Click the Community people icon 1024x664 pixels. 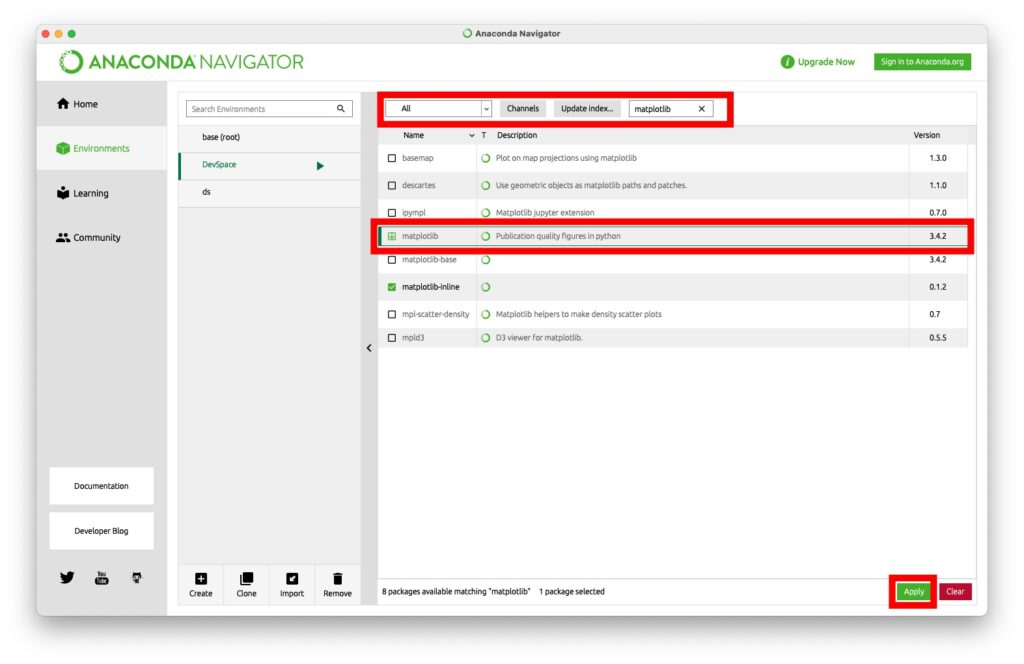click(x=63, y=238)
